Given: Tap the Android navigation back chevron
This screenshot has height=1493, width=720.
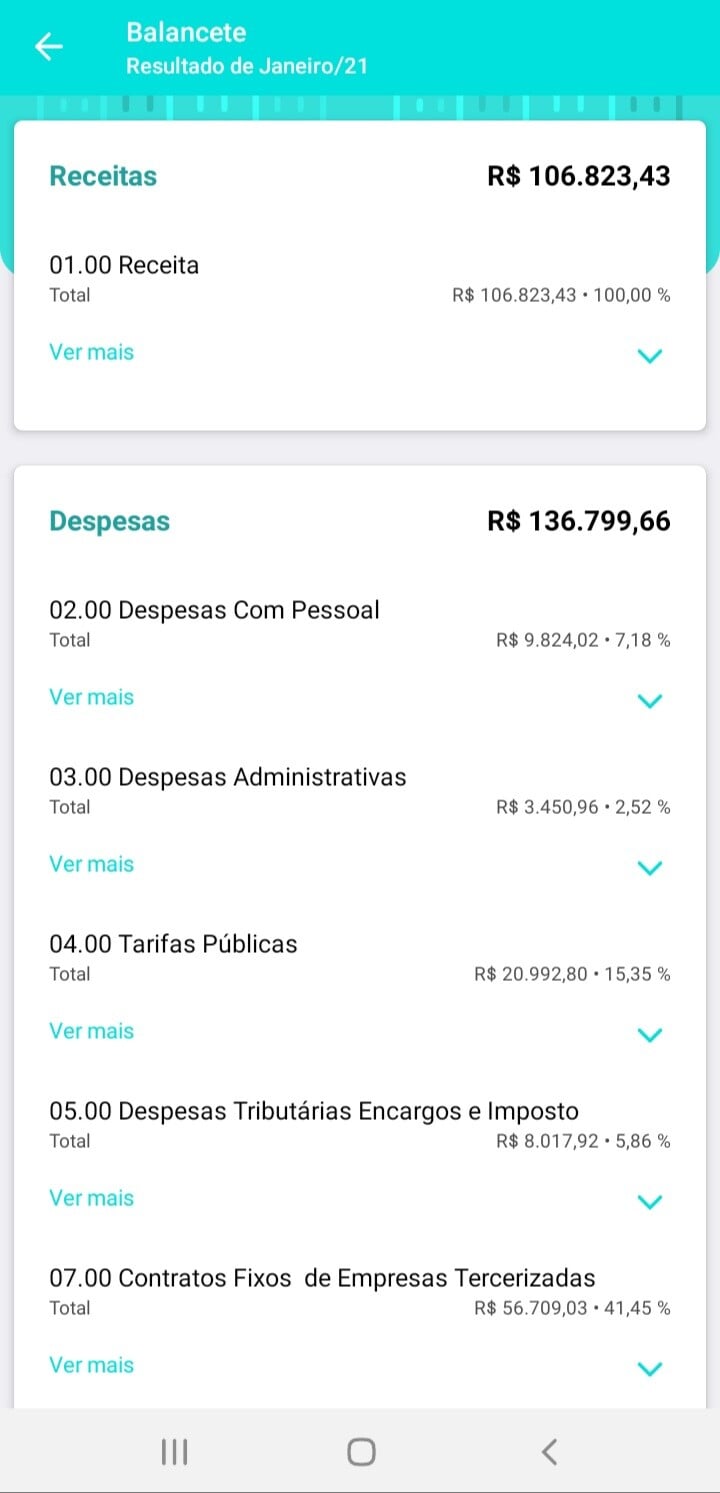Looking at the screenshot, I should point(548,1452).
